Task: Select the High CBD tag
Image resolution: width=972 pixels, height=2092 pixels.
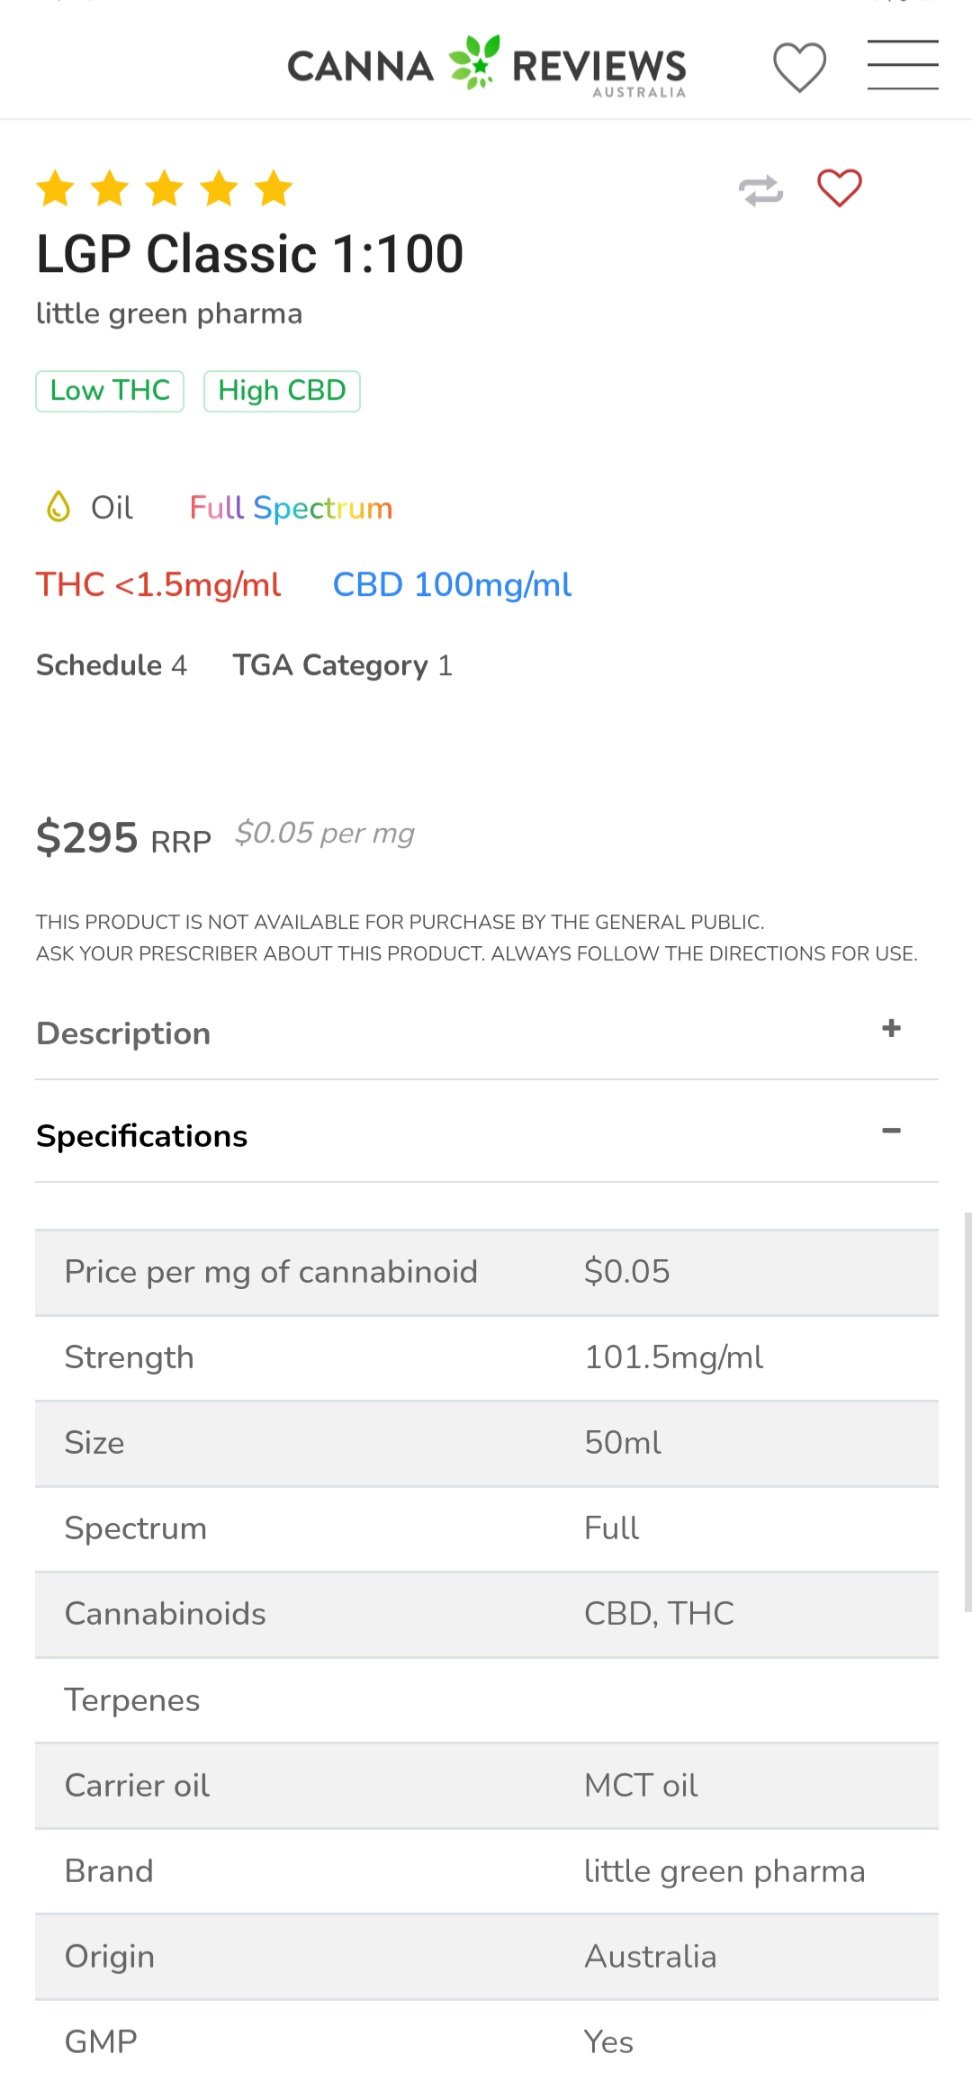Action: click(282, 390)
